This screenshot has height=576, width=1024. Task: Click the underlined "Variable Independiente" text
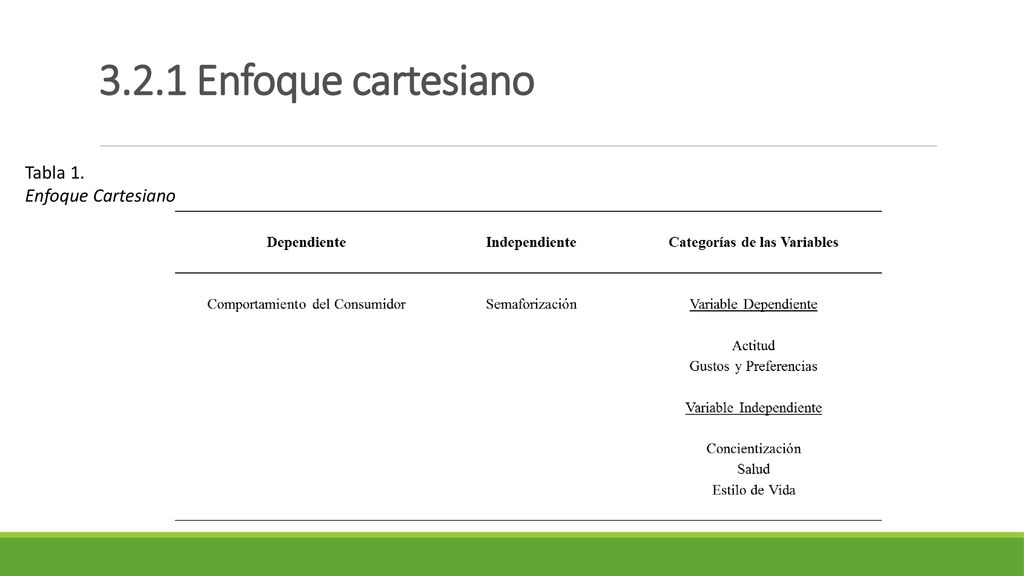(753, 408)
